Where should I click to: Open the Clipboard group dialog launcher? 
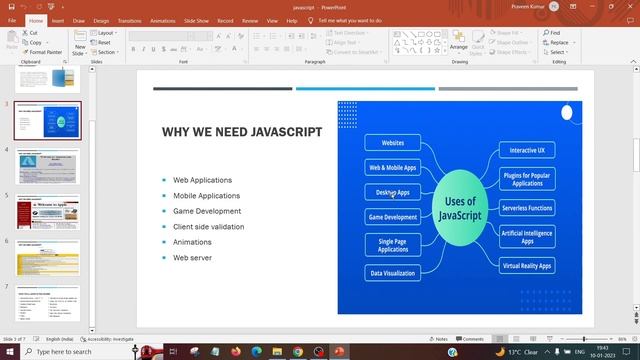click(64, 62)
